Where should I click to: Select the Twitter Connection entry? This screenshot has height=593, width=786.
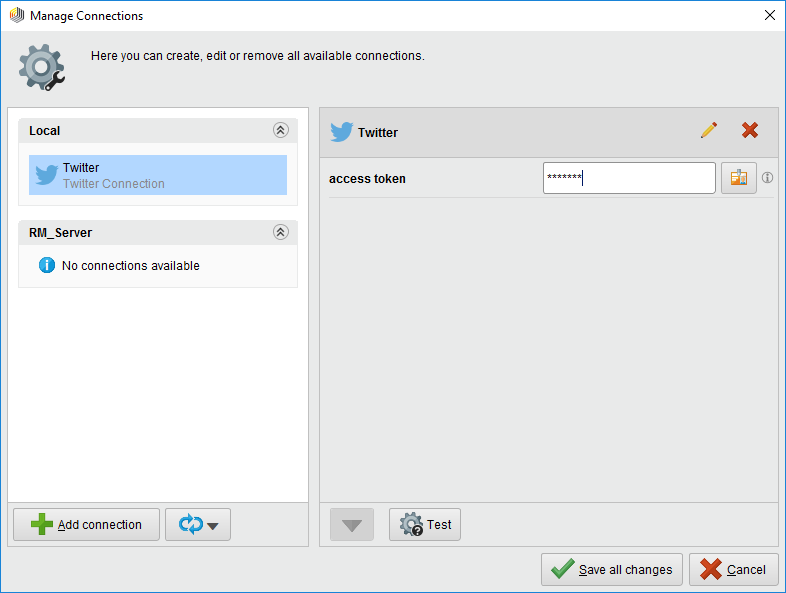click(x=158, y=175)
